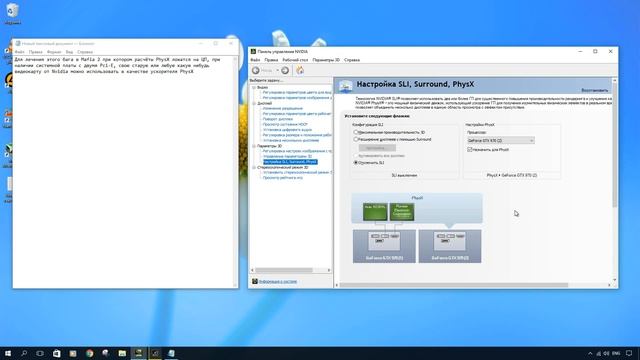
Task: Click the System Information icon at bottom-left panel
Action: click(x=255, y=281)
